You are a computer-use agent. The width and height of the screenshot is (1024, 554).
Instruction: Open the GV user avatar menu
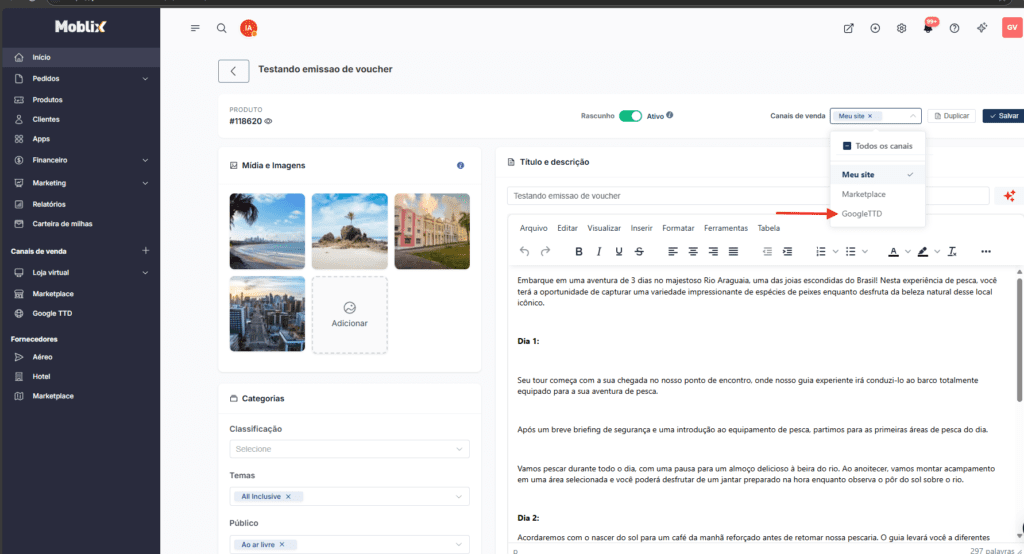coord(1012,27)
